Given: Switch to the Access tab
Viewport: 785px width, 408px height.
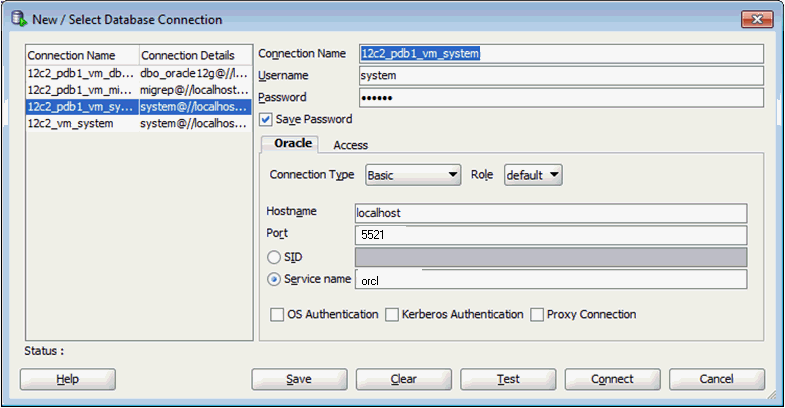Looking at the screenshot, I should click(x=350, y=145).
